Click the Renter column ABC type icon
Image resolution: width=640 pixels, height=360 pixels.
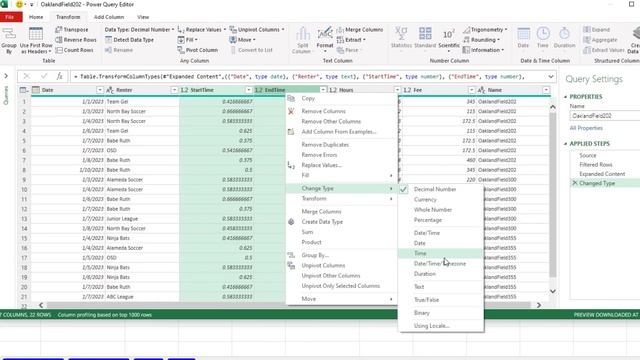[110, 90]
